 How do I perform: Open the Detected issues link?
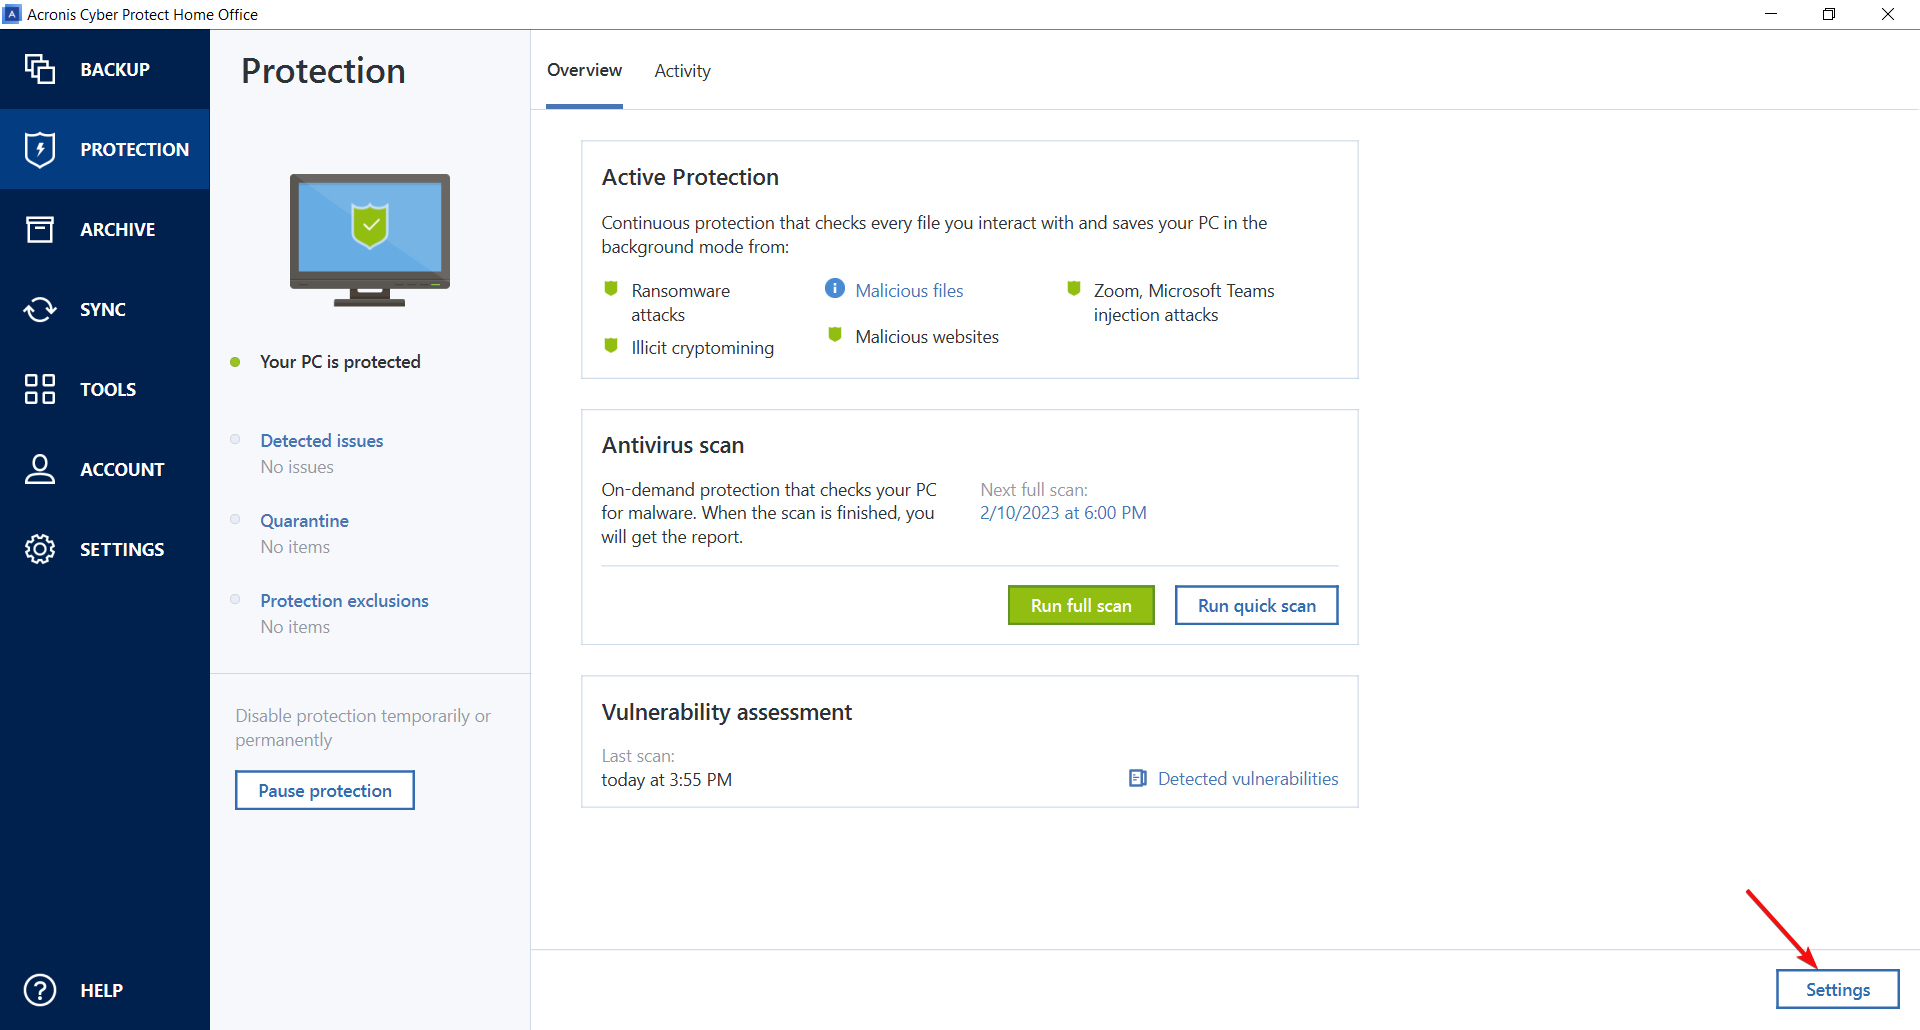[322, 440]
